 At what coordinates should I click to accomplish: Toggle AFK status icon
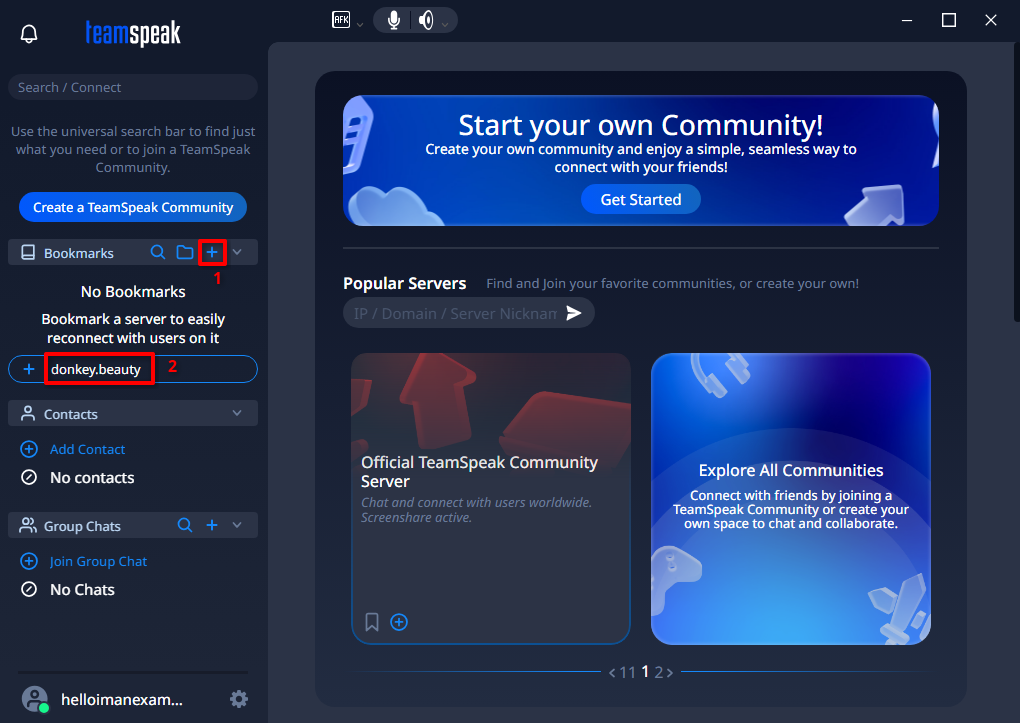pos(341,20)
